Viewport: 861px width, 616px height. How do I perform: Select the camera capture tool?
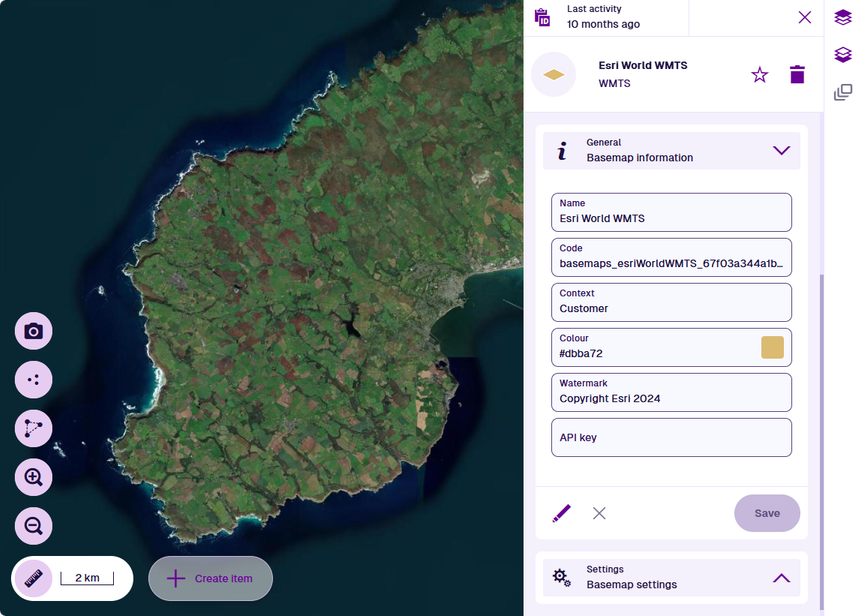point(33,330)
